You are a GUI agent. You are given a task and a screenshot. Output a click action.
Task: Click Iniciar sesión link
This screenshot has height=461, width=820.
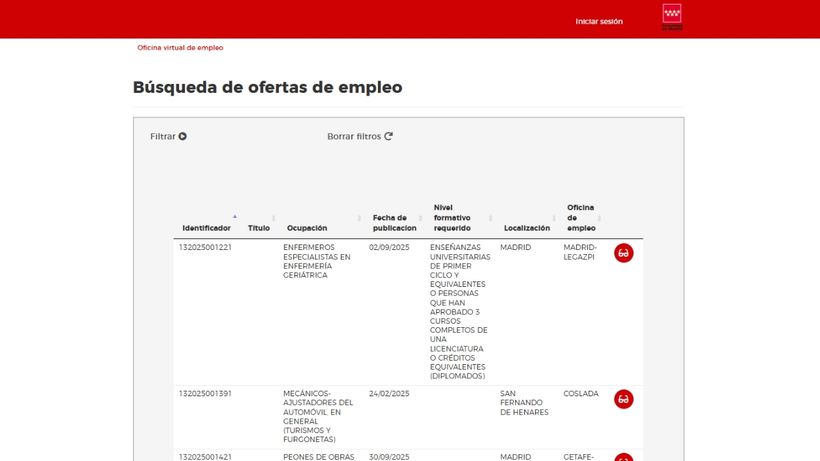pyautogui.click(x=599, y=21)
